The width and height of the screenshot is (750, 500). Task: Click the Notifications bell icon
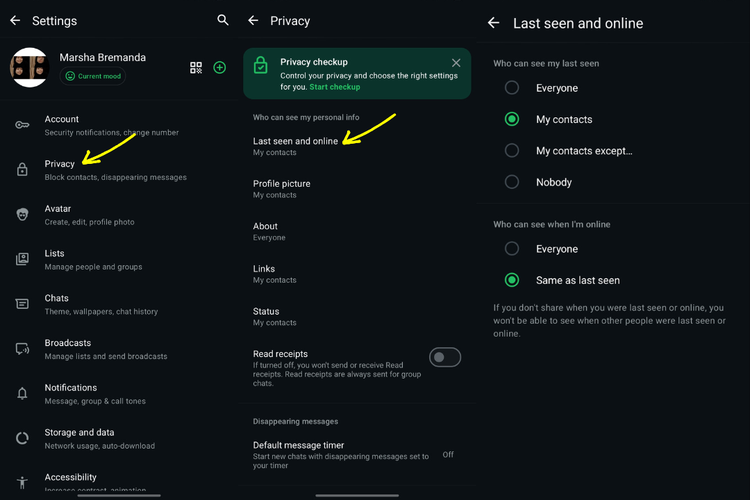coord(22,393)
